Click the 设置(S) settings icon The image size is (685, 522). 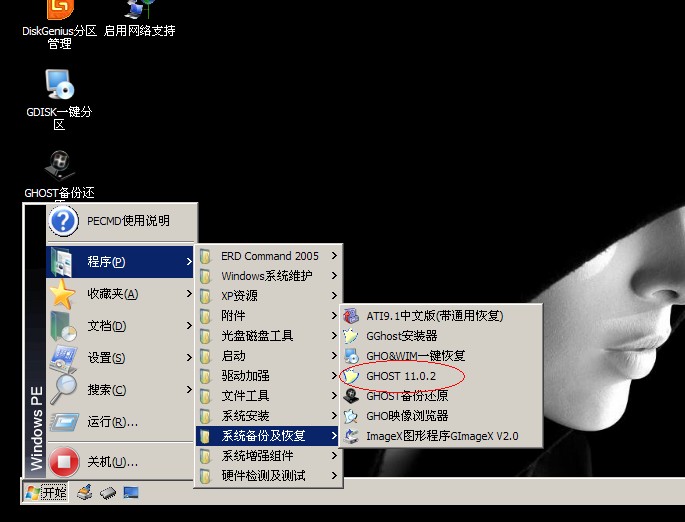[x=63, y=358]
